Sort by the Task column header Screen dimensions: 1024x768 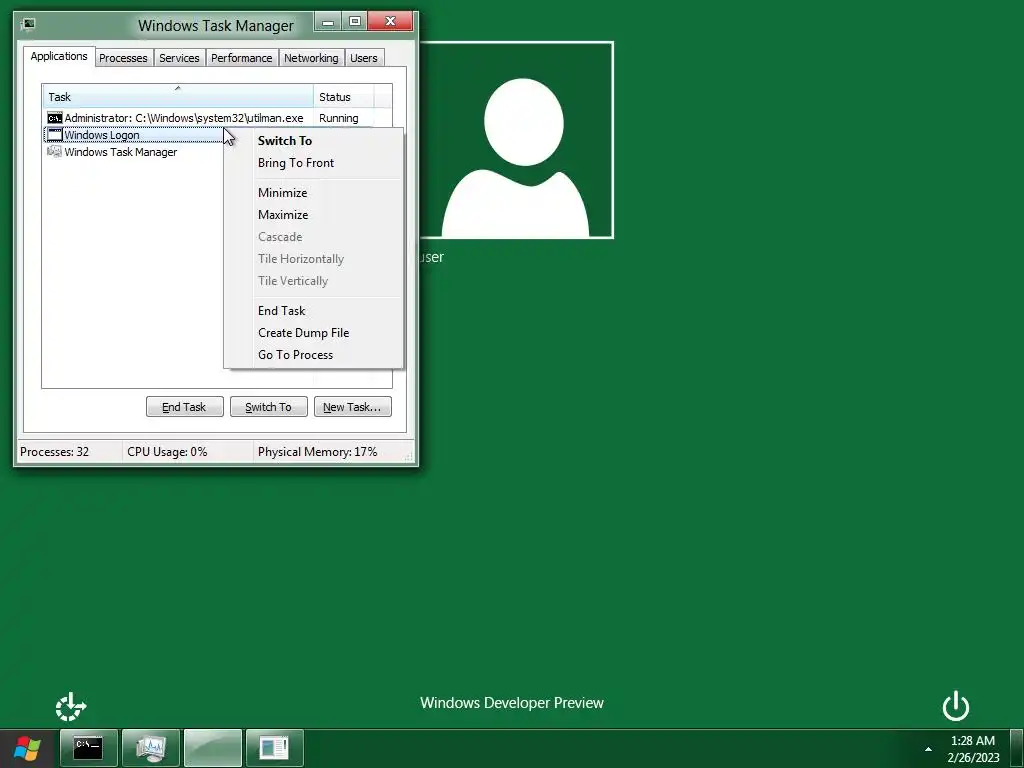click(x=178, y=97)
